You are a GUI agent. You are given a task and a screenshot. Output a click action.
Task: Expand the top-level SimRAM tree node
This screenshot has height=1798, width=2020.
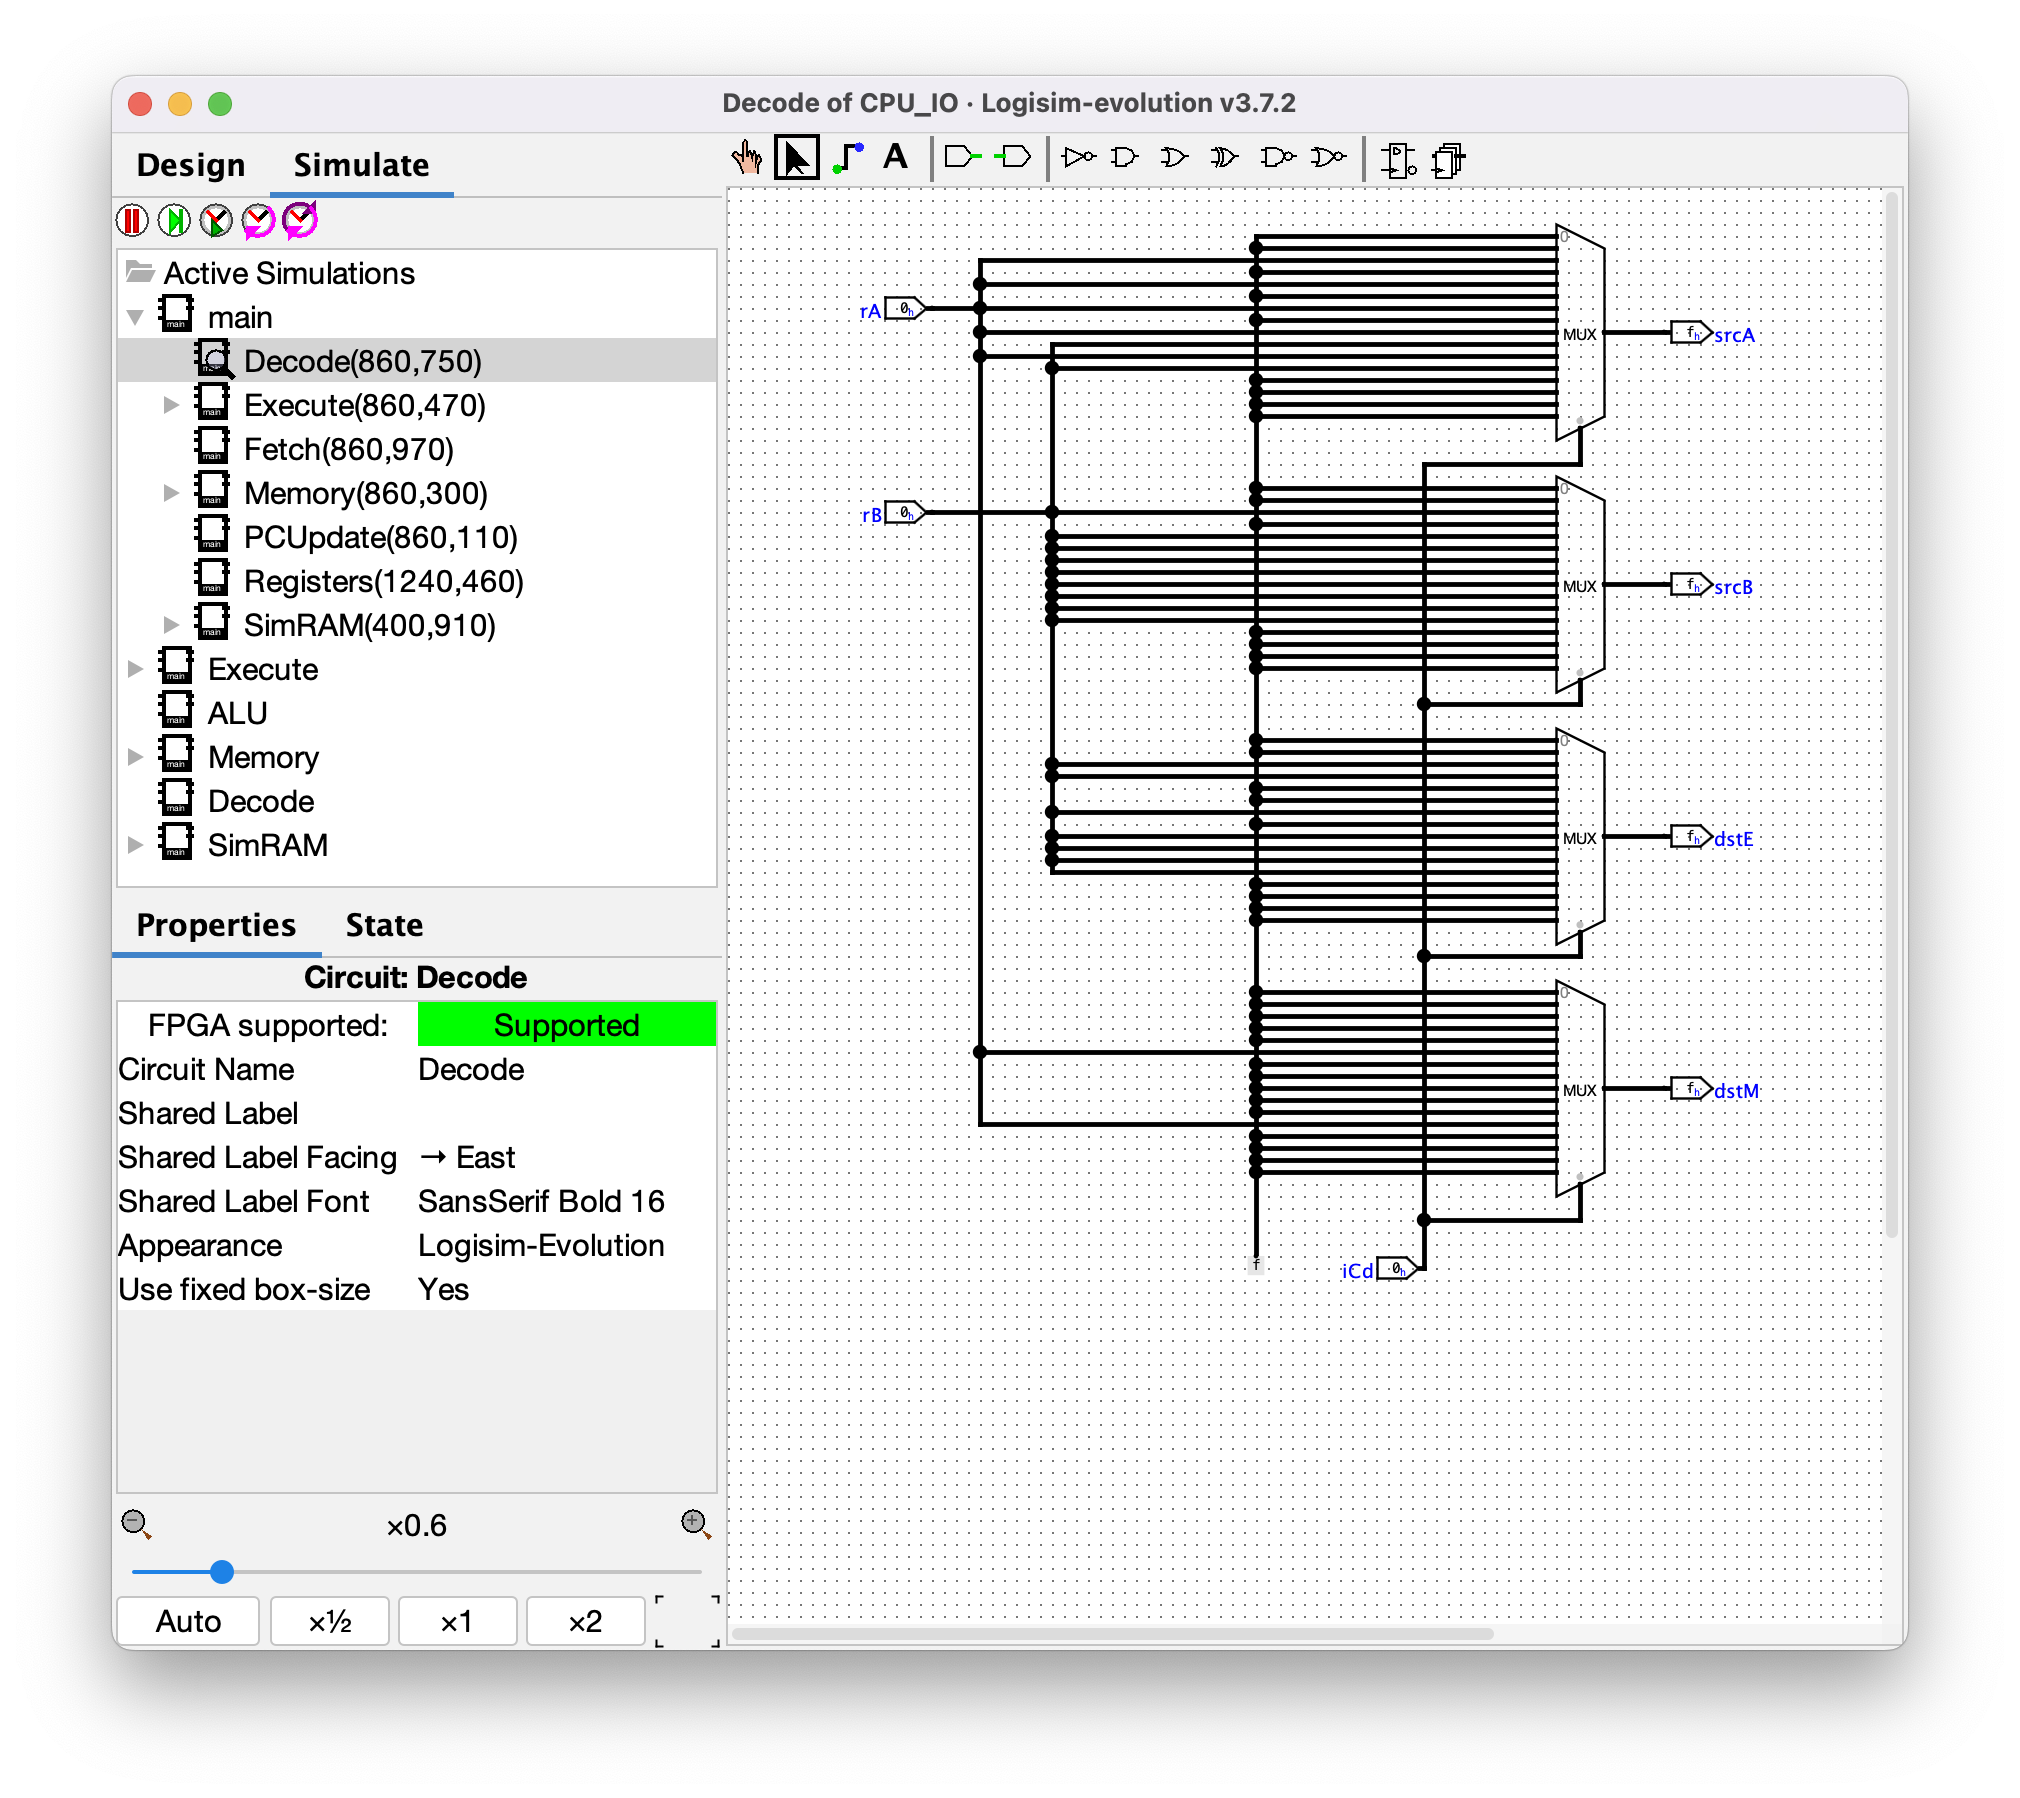click(136, 845)
